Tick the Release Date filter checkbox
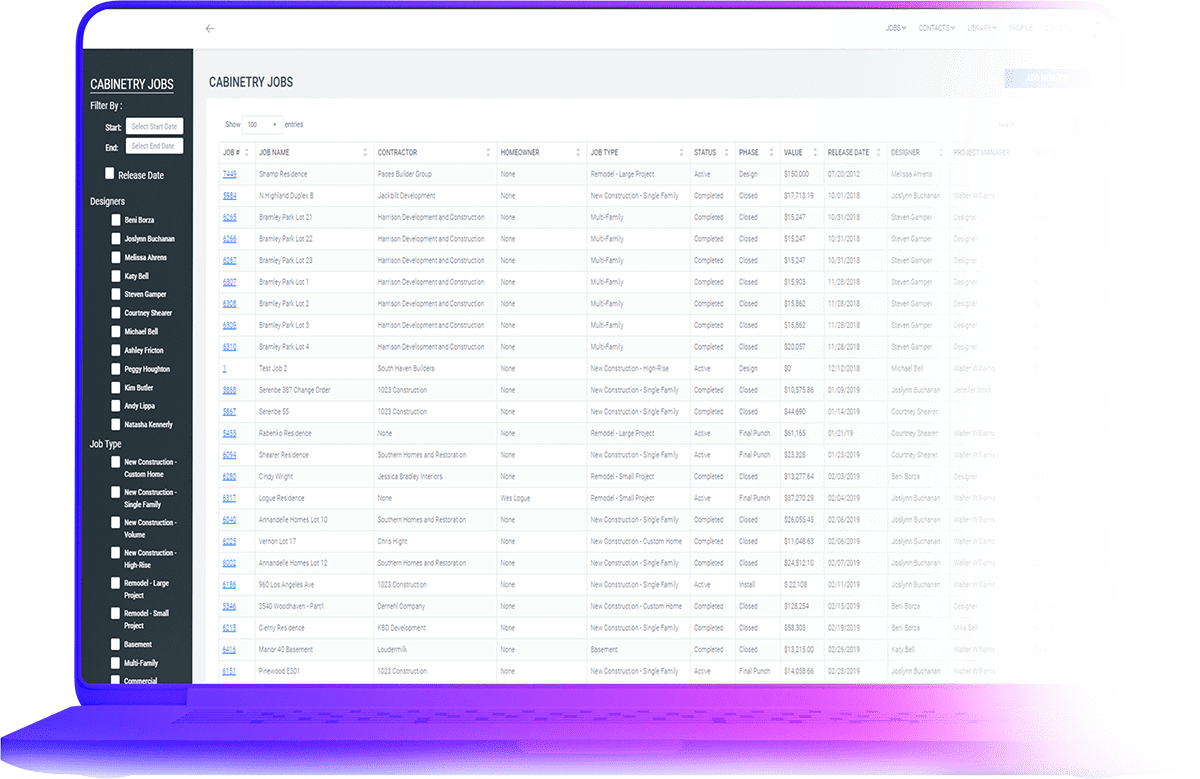 point(110,173)
